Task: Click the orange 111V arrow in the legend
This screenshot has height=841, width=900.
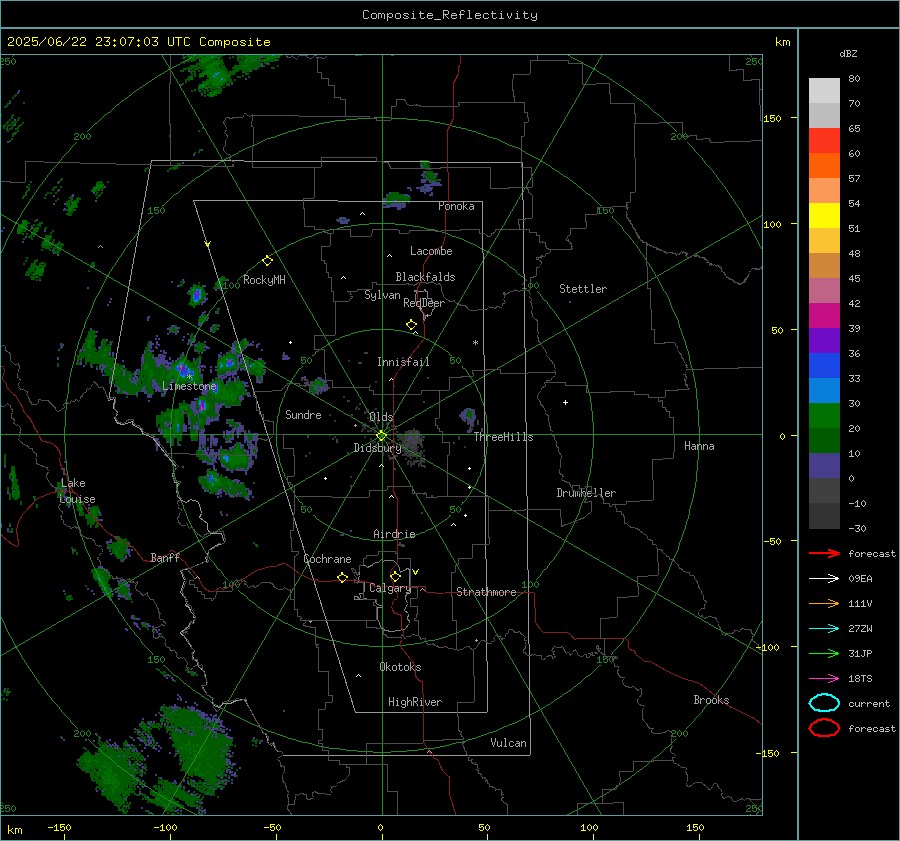Action: tap(824, 603)
